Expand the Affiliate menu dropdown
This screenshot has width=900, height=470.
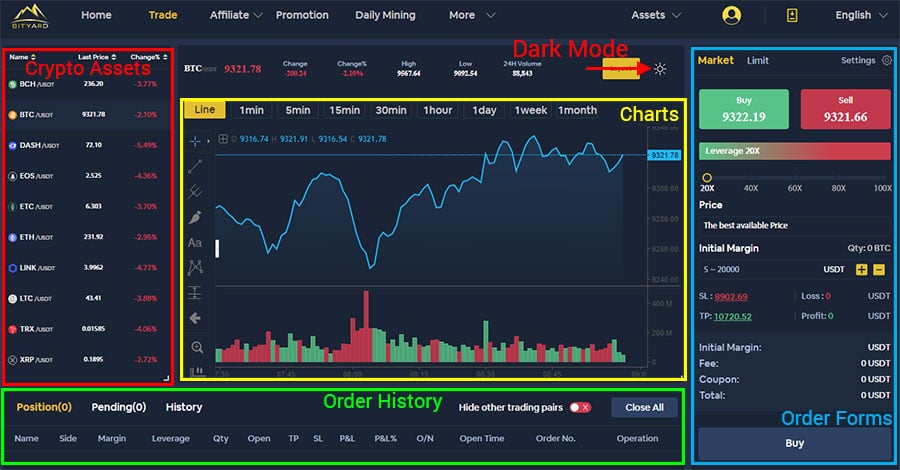[236, 15]
